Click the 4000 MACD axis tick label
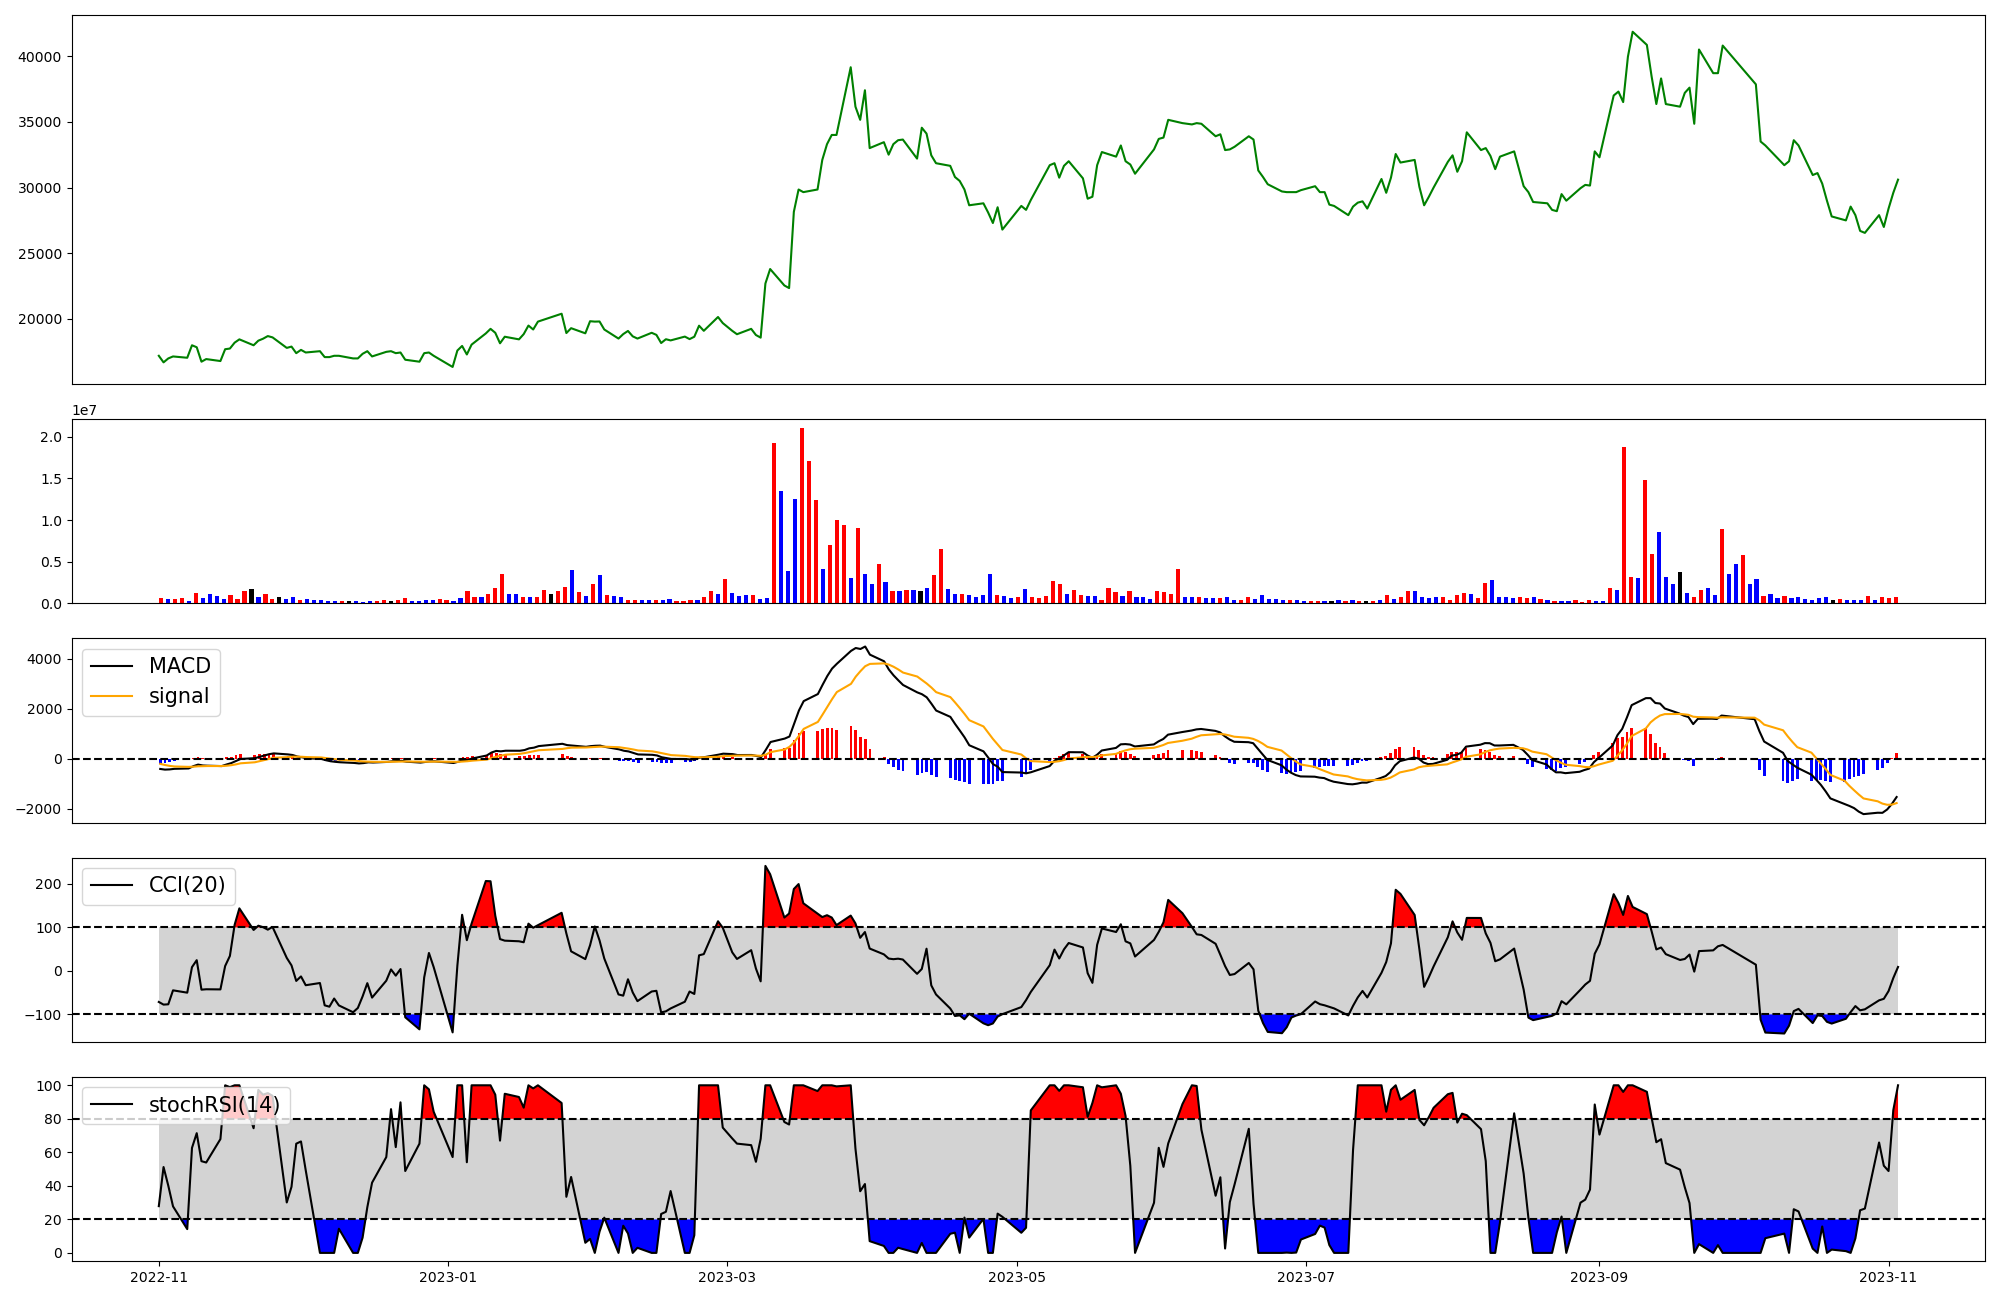Image resolution: width=2000 pixels, height=1300 pixels. pyautogui.click(x=44, y=659)
